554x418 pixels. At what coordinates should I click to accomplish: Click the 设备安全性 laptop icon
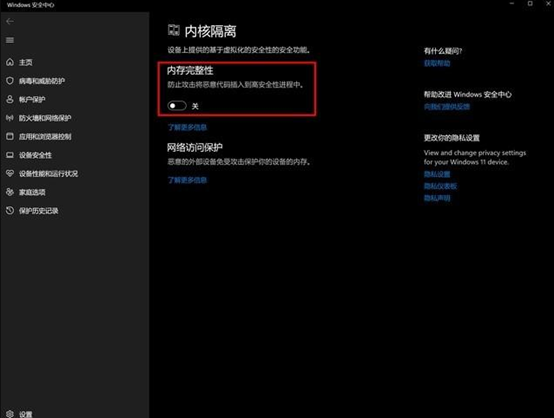point(10,155)
